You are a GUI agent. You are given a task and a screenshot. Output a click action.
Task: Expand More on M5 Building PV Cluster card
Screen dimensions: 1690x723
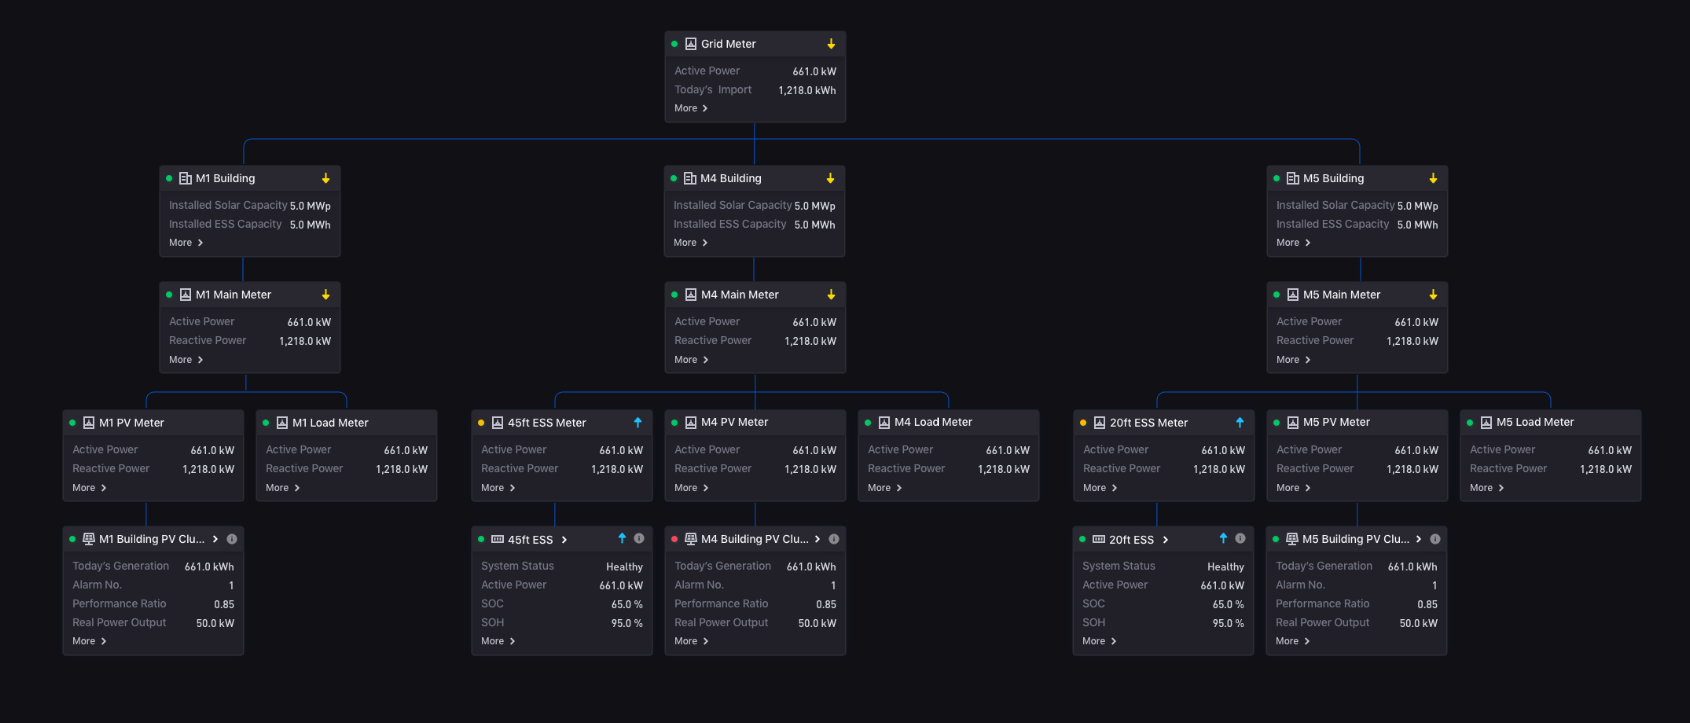click(x=1293, y=641)
